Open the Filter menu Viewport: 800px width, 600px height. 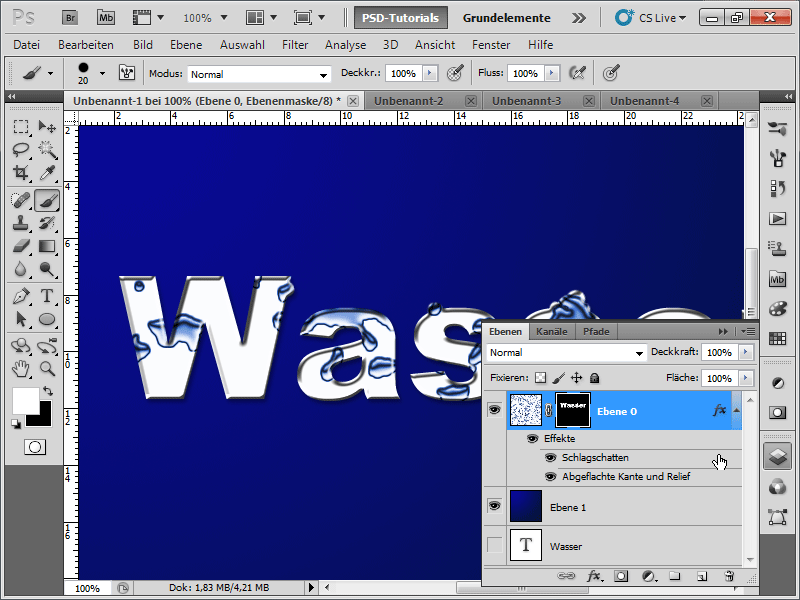[x=295, y=45]
